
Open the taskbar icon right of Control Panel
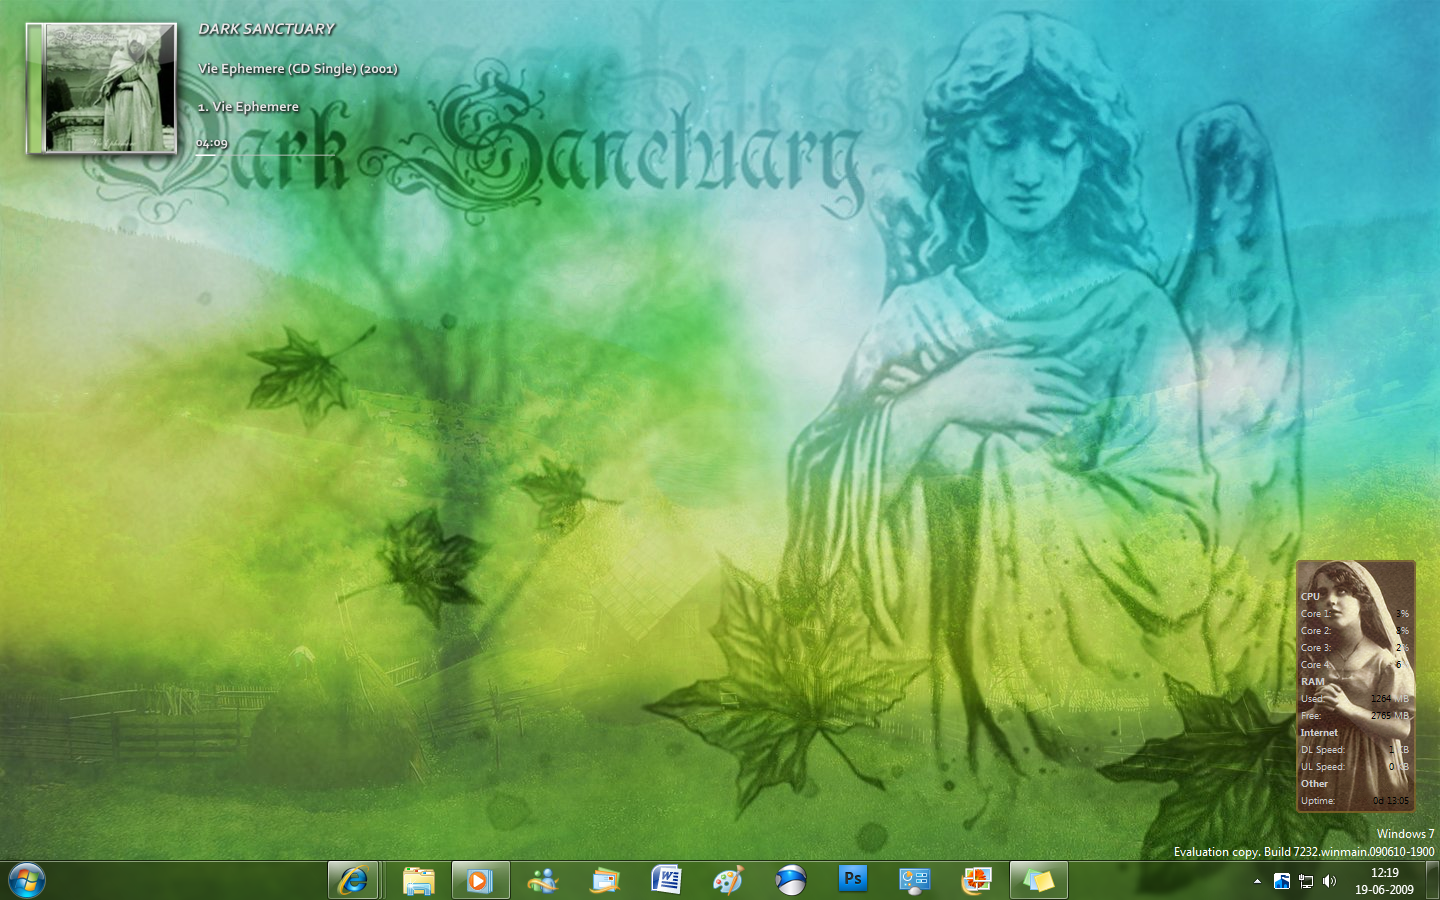coord(977,880)
